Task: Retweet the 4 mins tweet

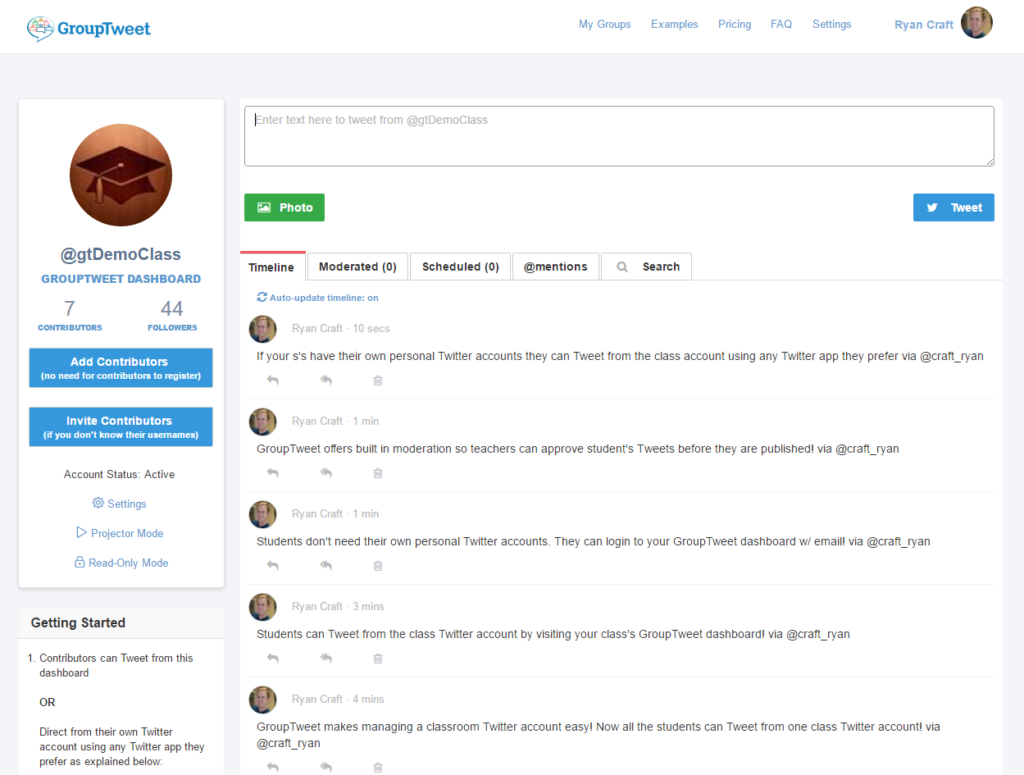Action: 326,767
